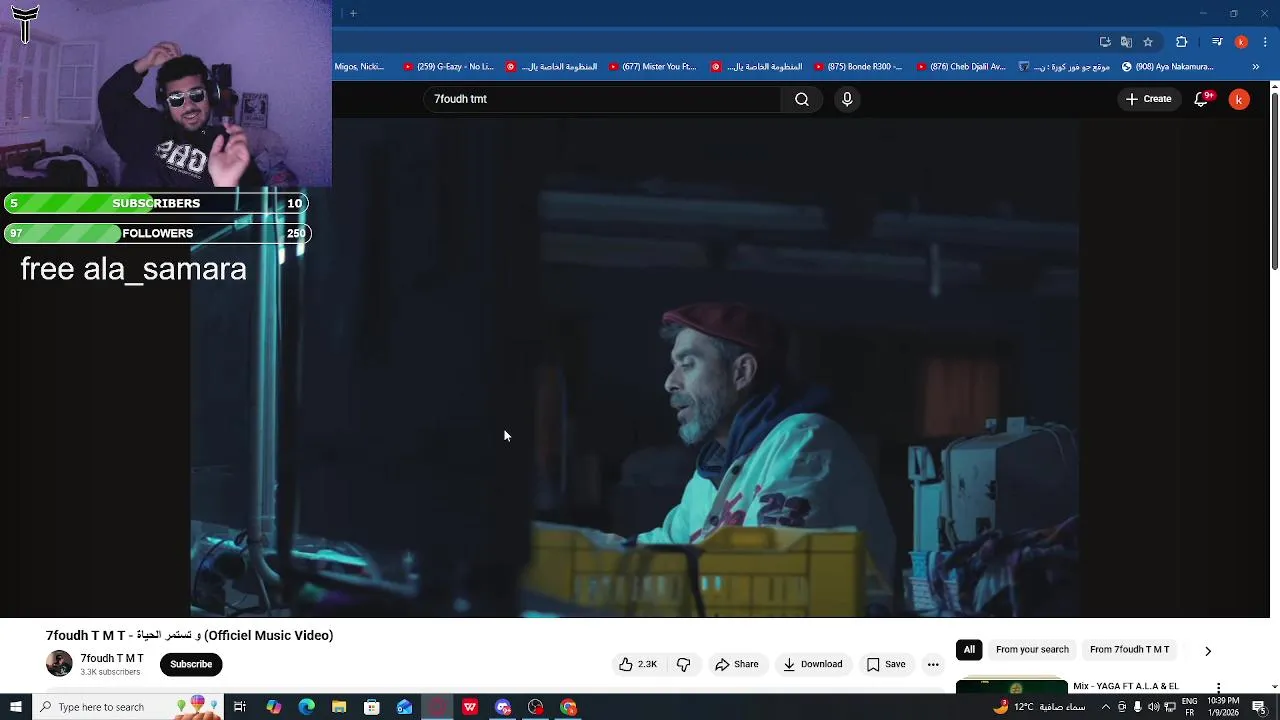Open the Windows notification center

click(x=1259, y=707)
